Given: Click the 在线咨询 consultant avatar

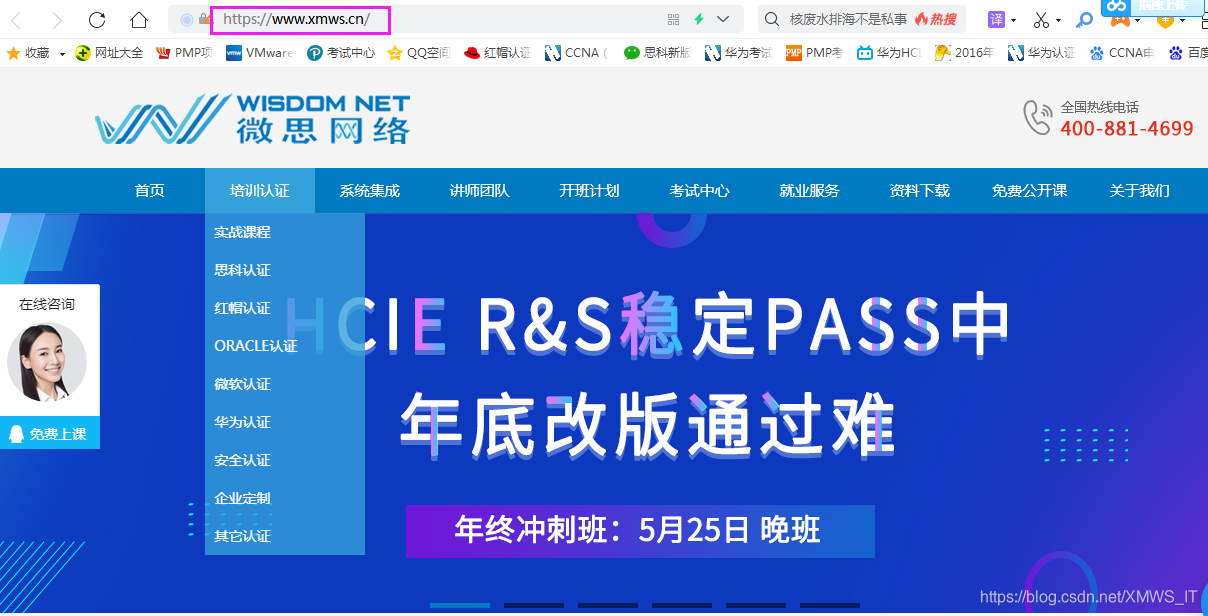Looking at the screenshot, I should (x=47, y=362).
